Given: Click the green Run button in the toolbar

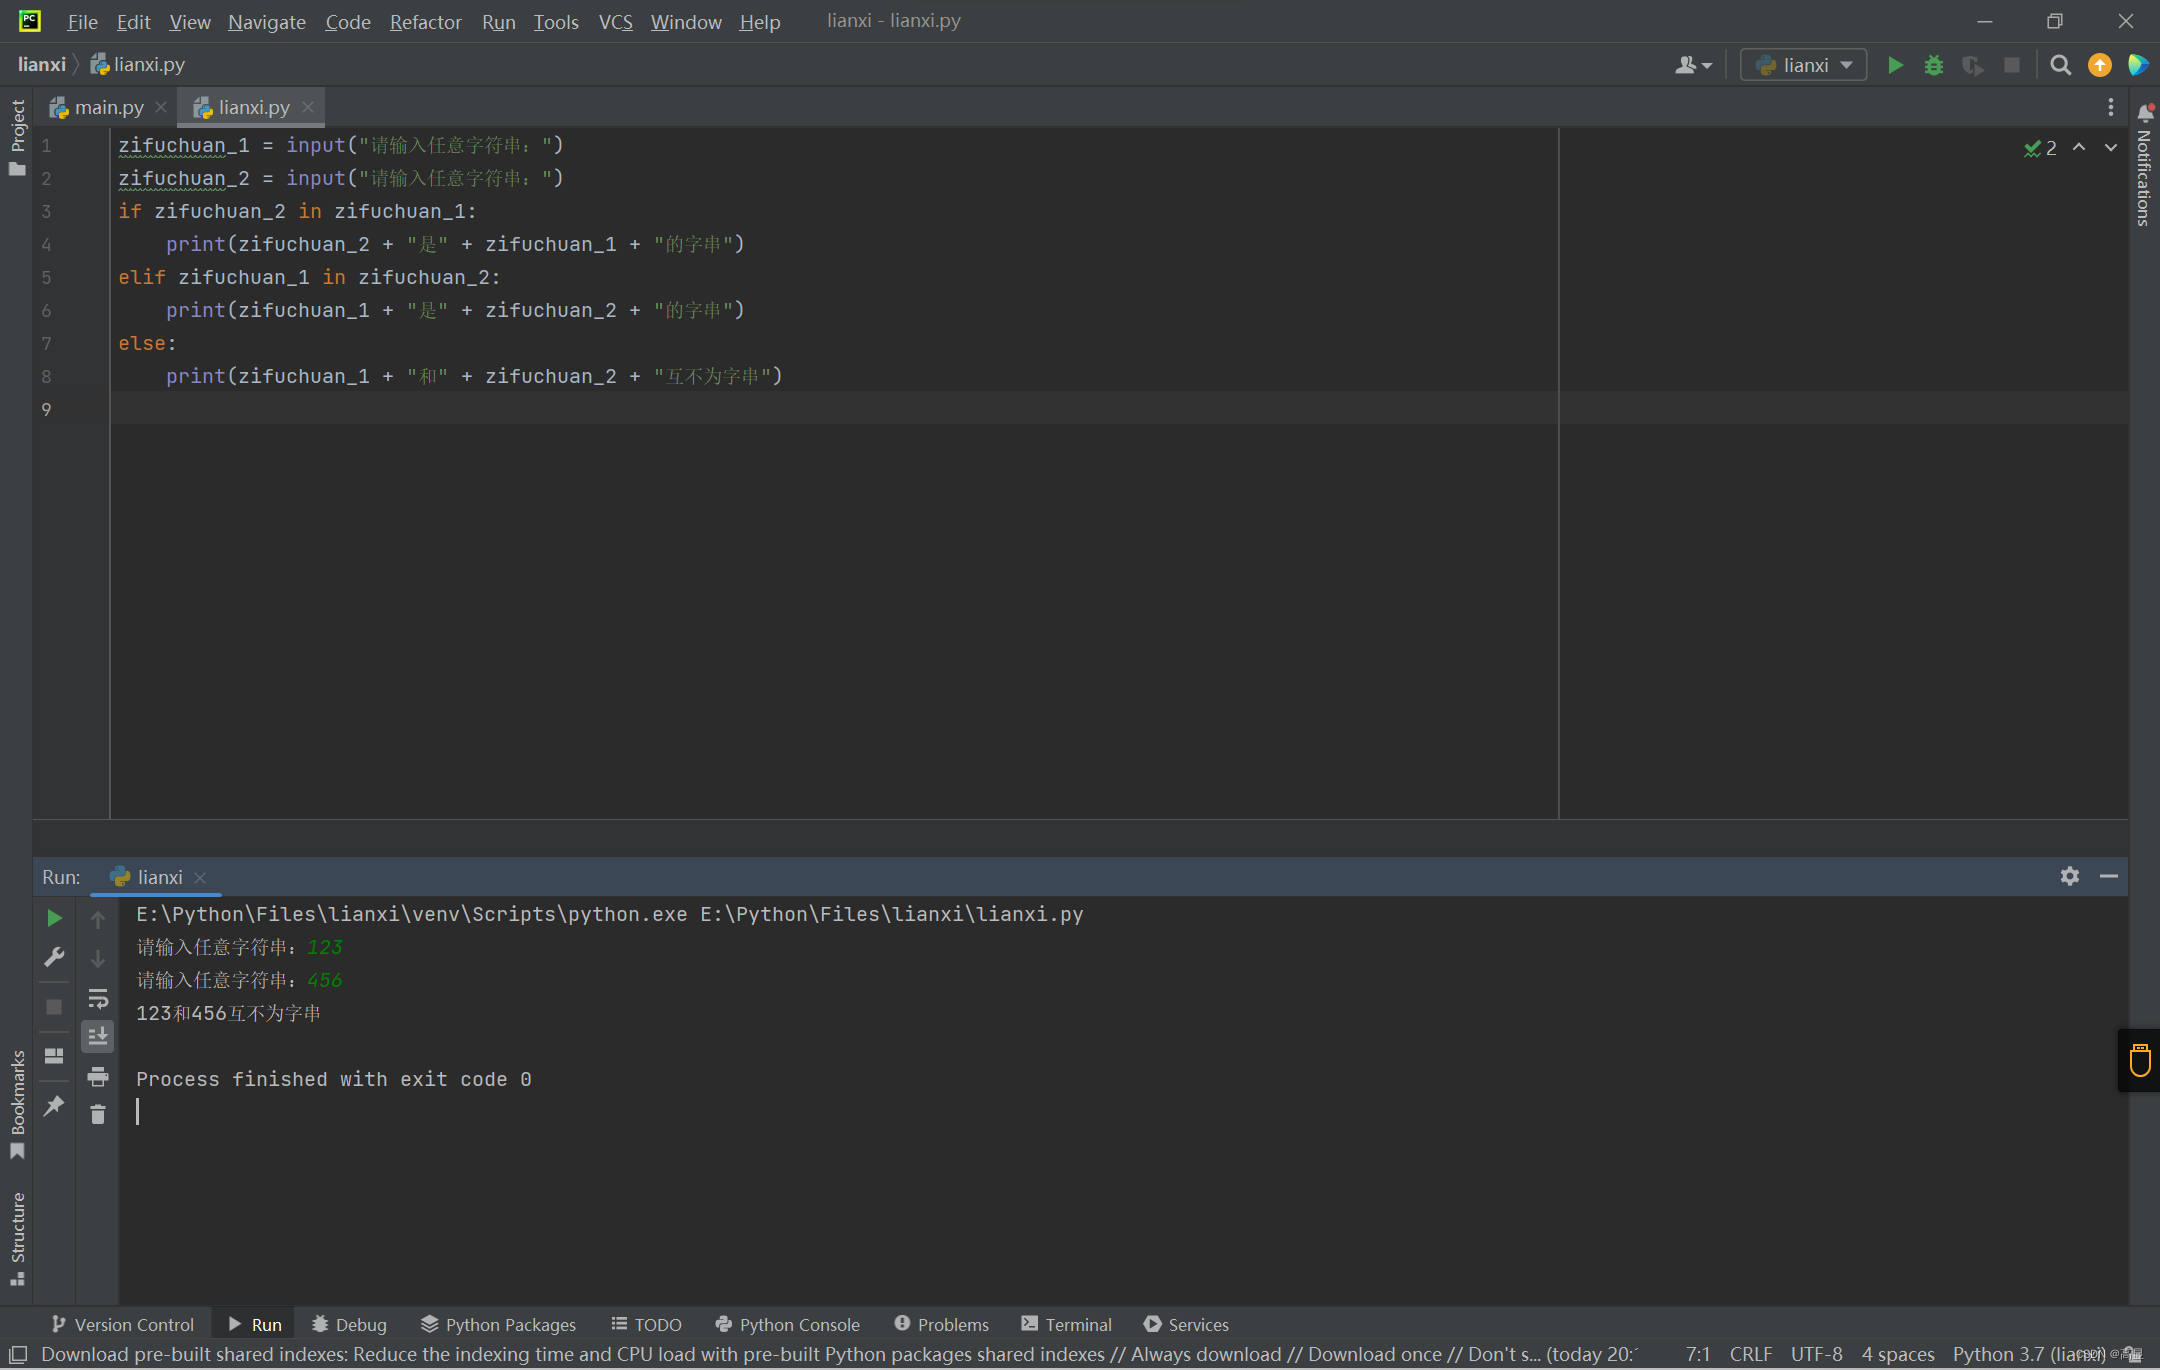Looking at the screenshot, I should tap(1894, 65).
